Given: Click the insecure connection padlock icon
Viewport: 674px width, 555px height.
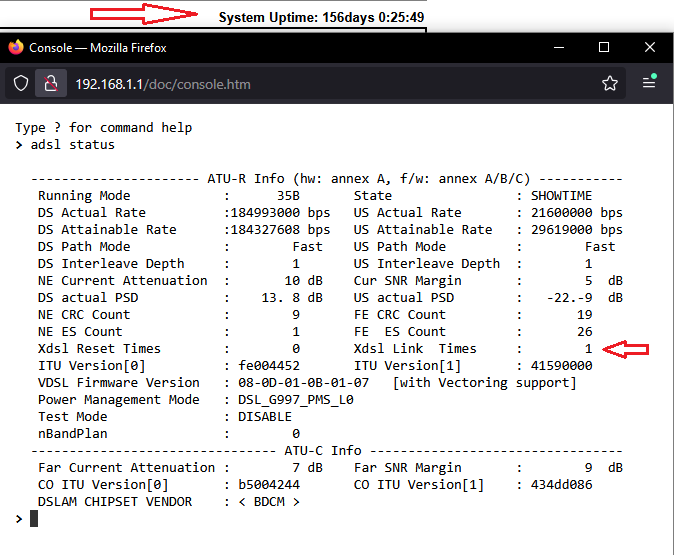Looking at the screenshot, I should pos(51,83).
